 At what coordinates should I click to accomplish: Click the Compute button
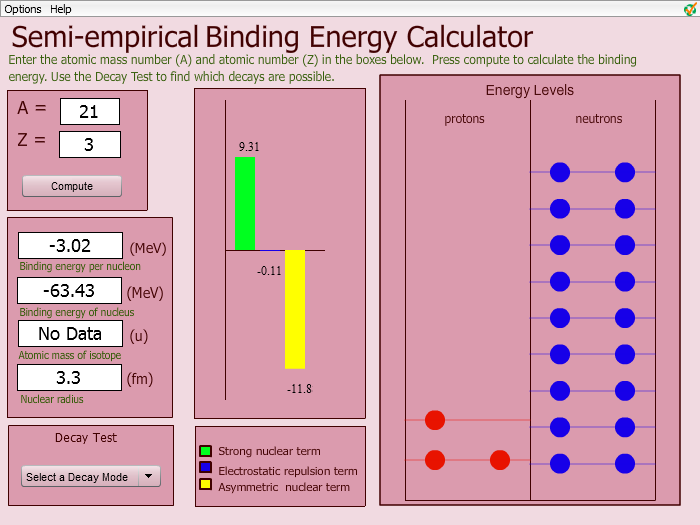(x=72, y=186)
